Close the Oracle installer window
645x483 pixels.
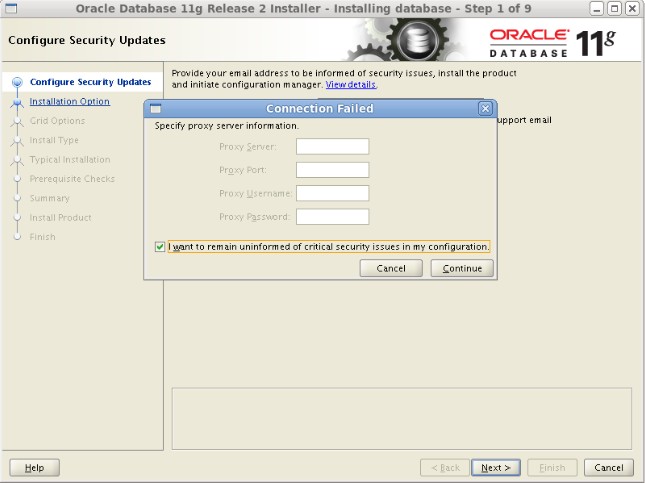click(x=632, y=9)
